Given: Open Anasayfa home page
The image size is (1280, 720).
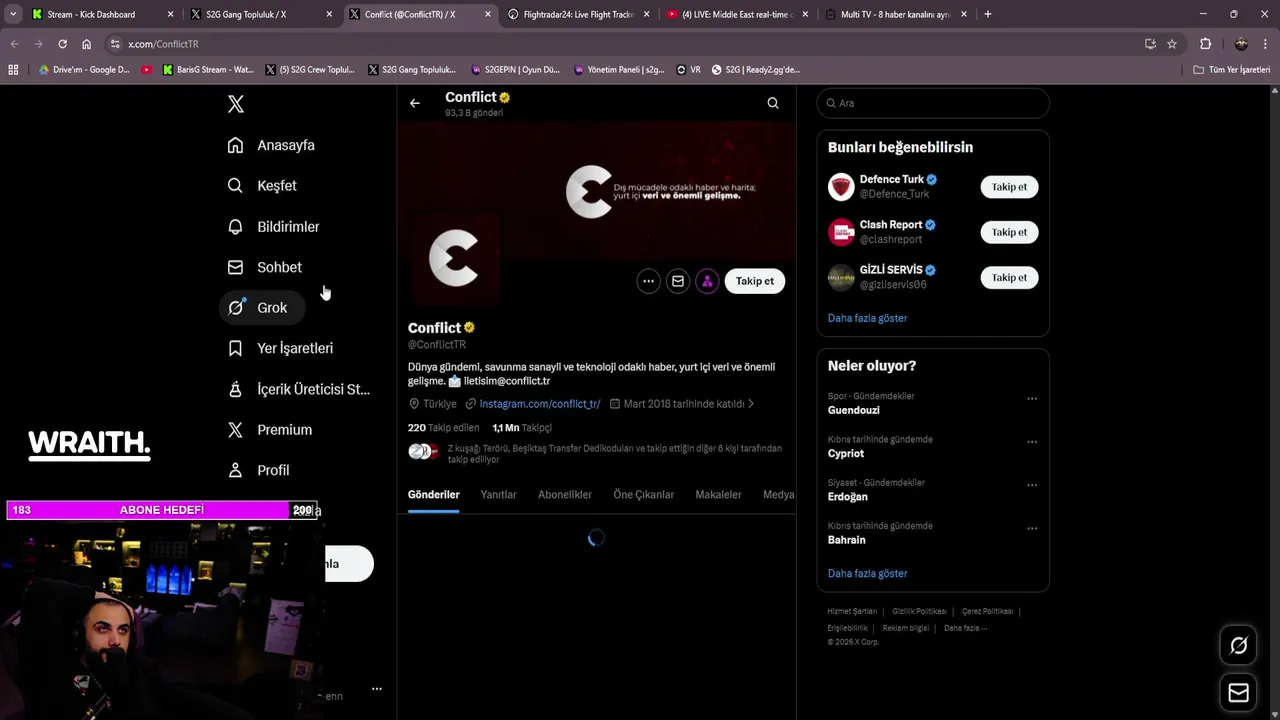Looking at the screenshot, I should 271,145.
